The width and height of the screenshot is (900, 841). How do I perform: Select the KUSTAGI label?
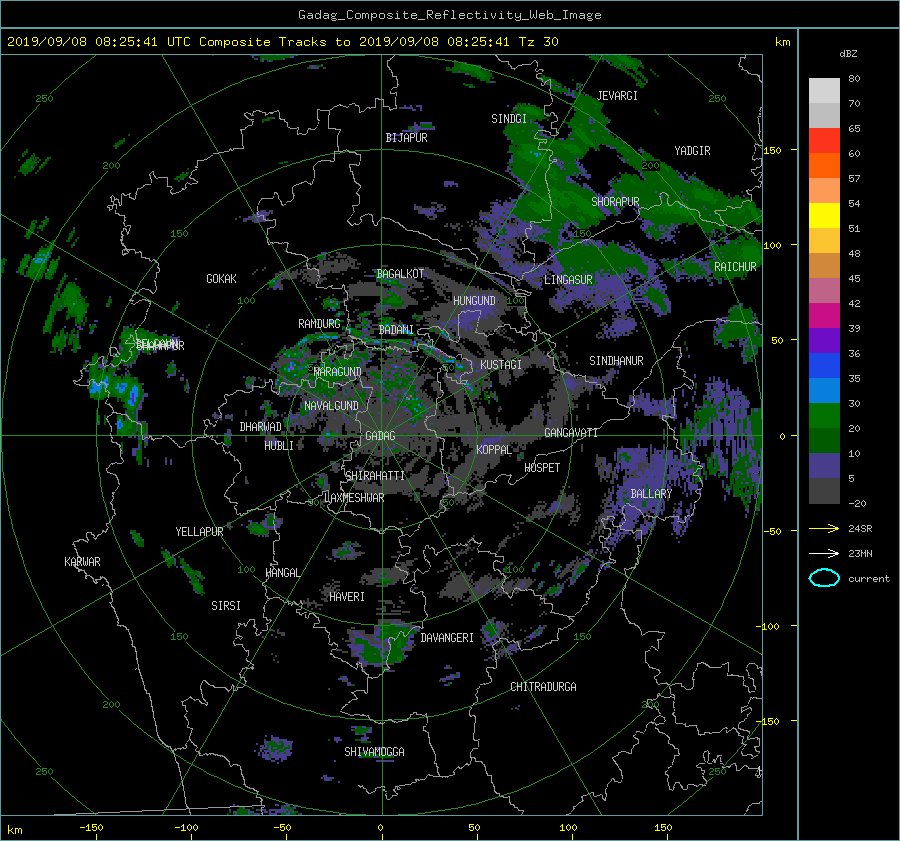(501, 365)
